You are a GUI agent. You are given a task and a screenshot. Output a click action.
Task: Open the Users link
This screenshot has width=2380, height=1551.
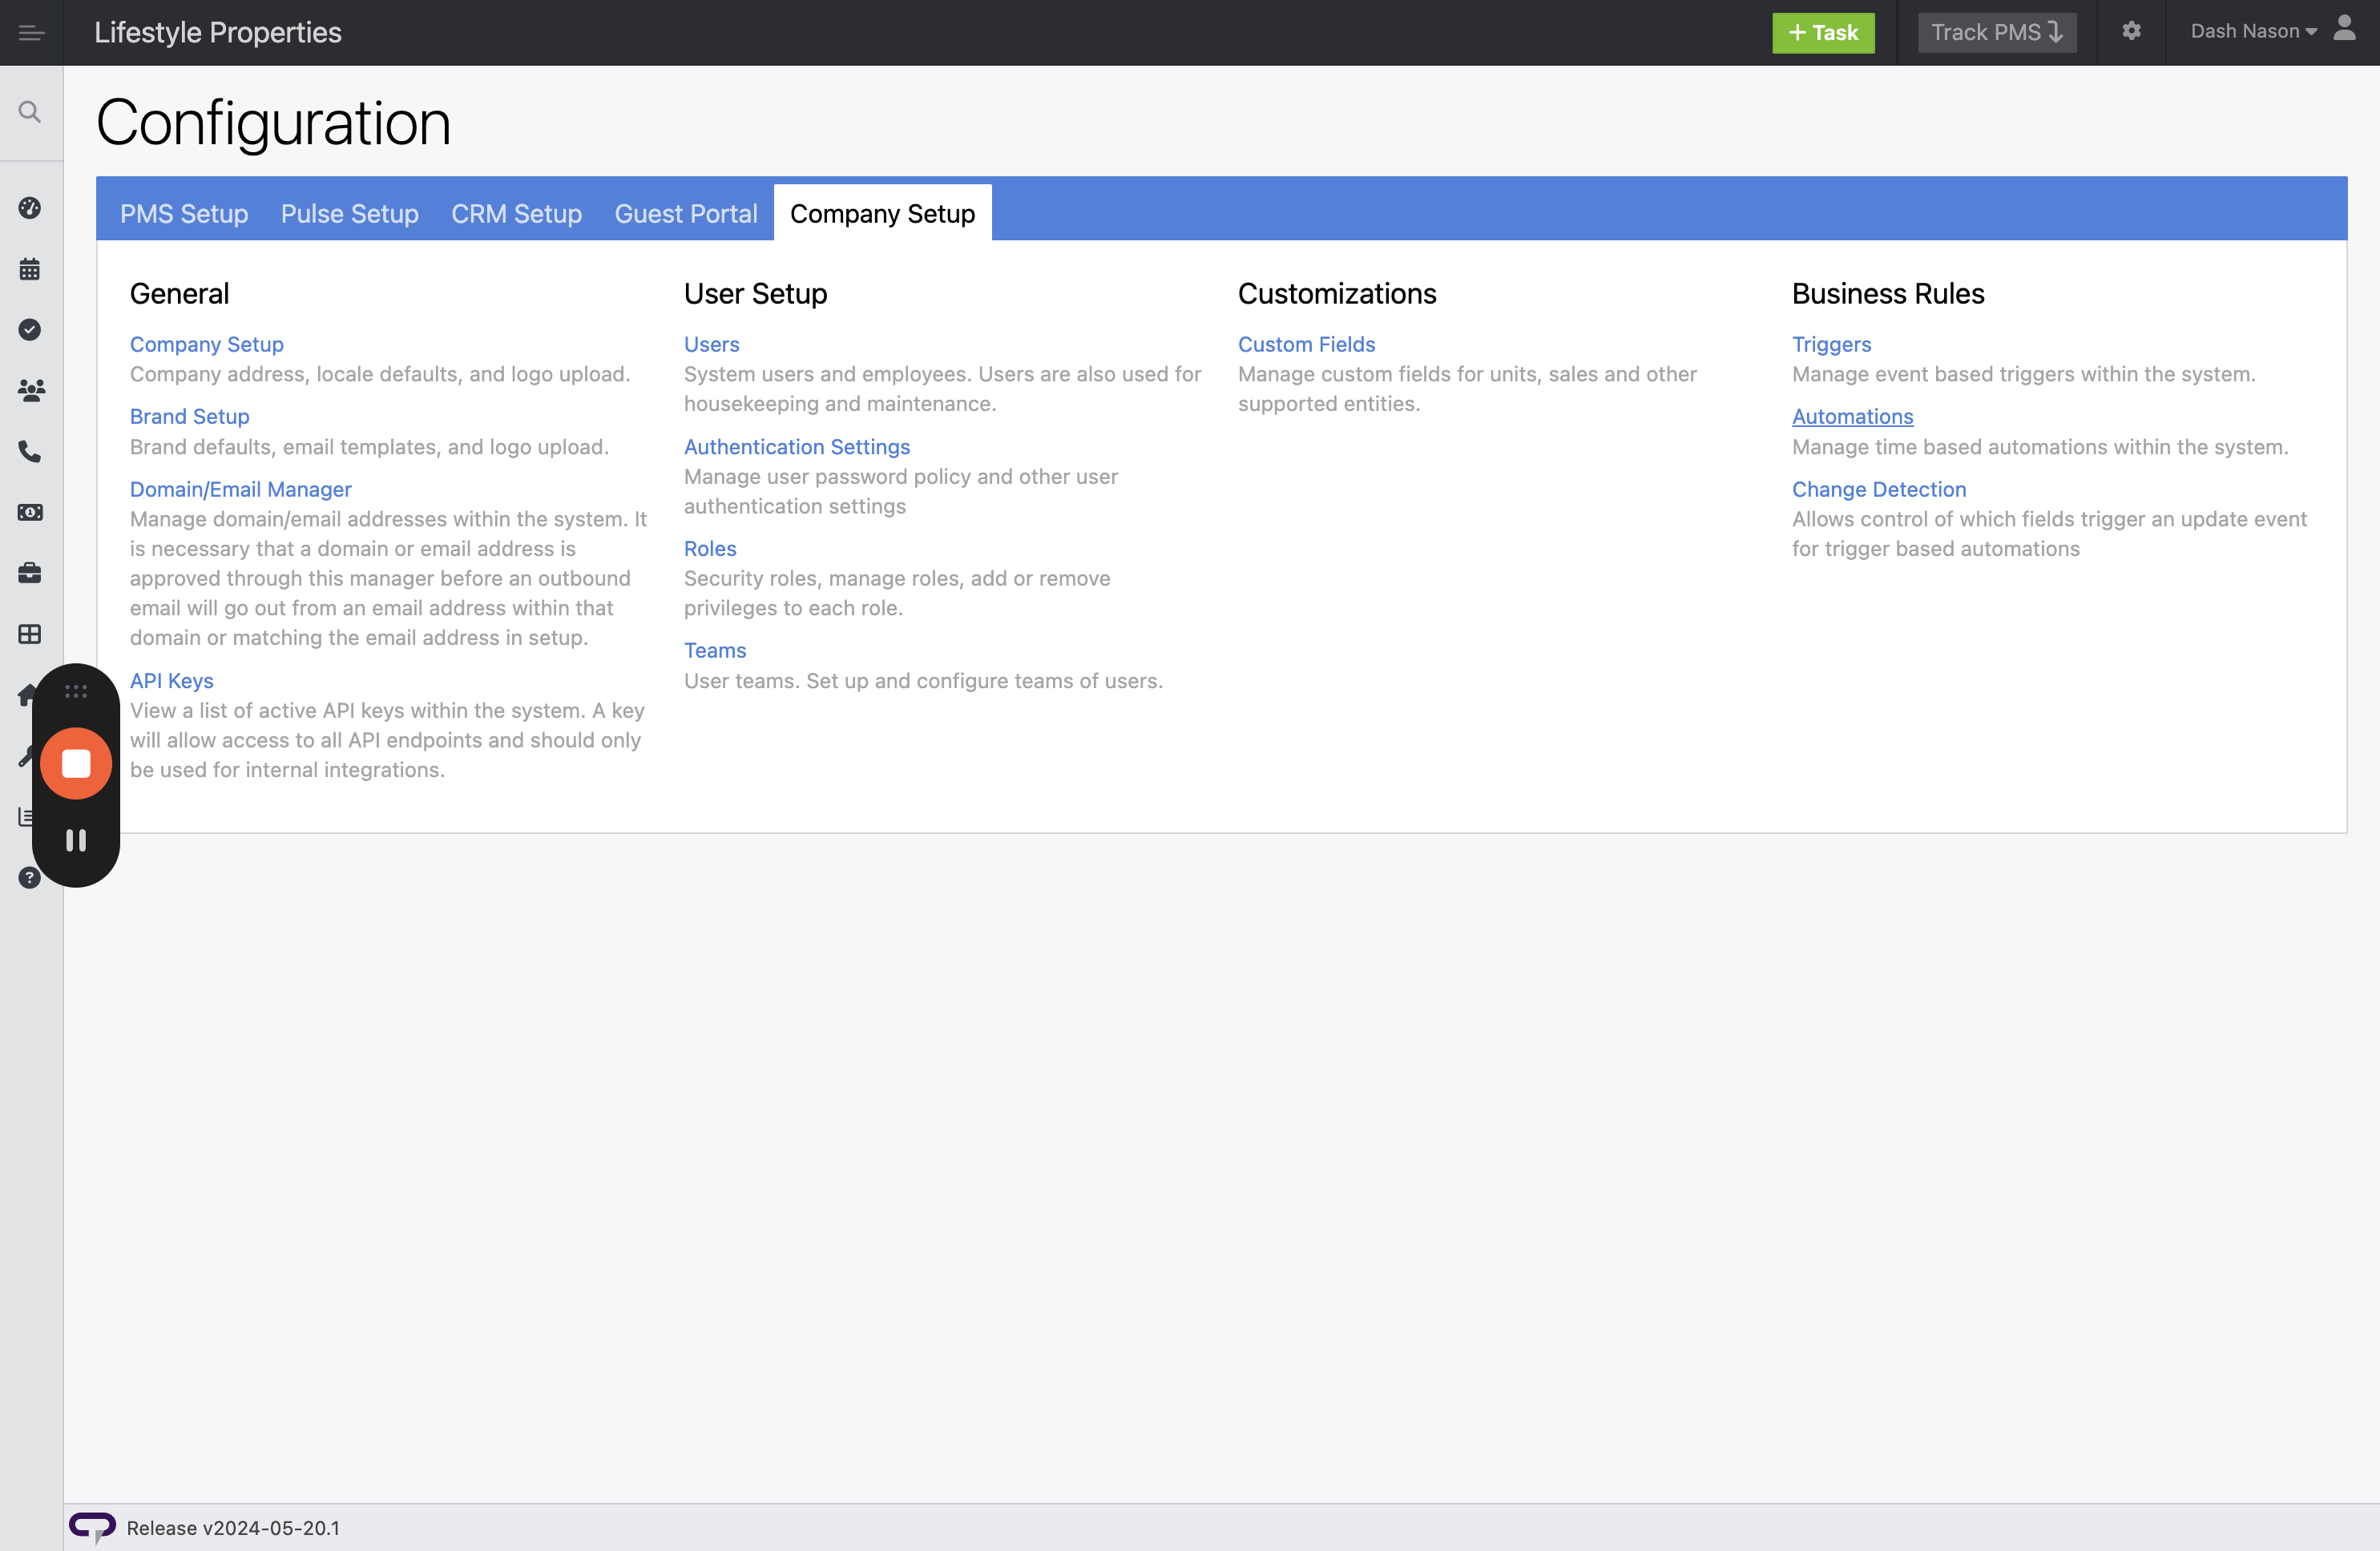click(712, 344)
